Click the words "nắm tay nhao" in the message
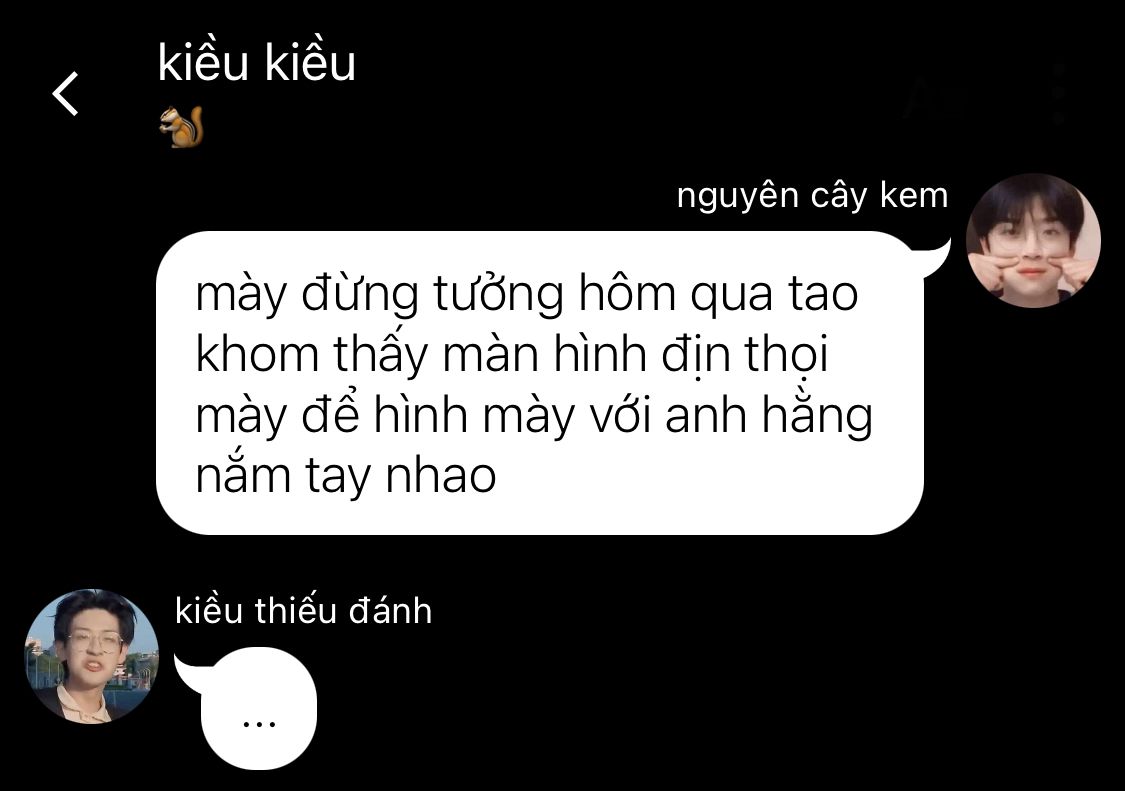1125x791 pixels. pos(346,476)
